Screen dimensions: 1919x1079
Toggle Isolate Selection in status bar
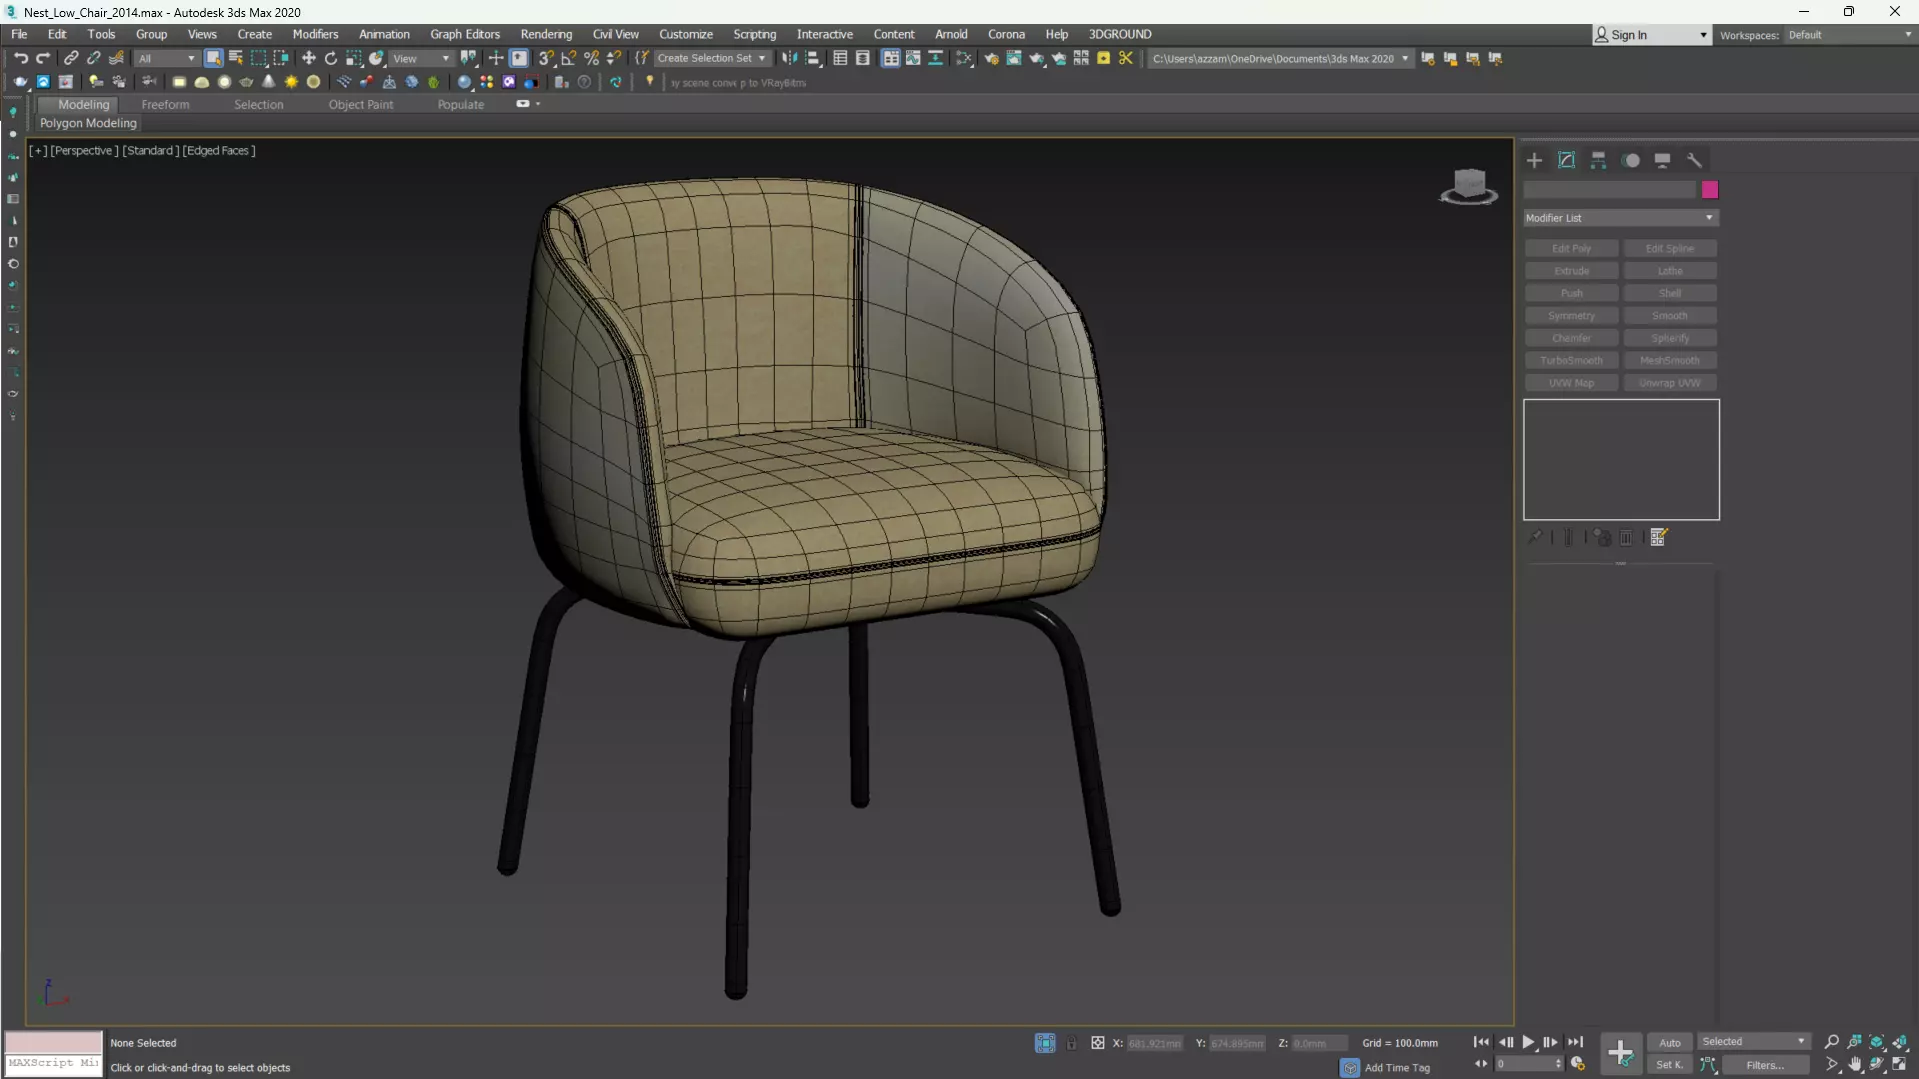[x=1044, y=1043]
